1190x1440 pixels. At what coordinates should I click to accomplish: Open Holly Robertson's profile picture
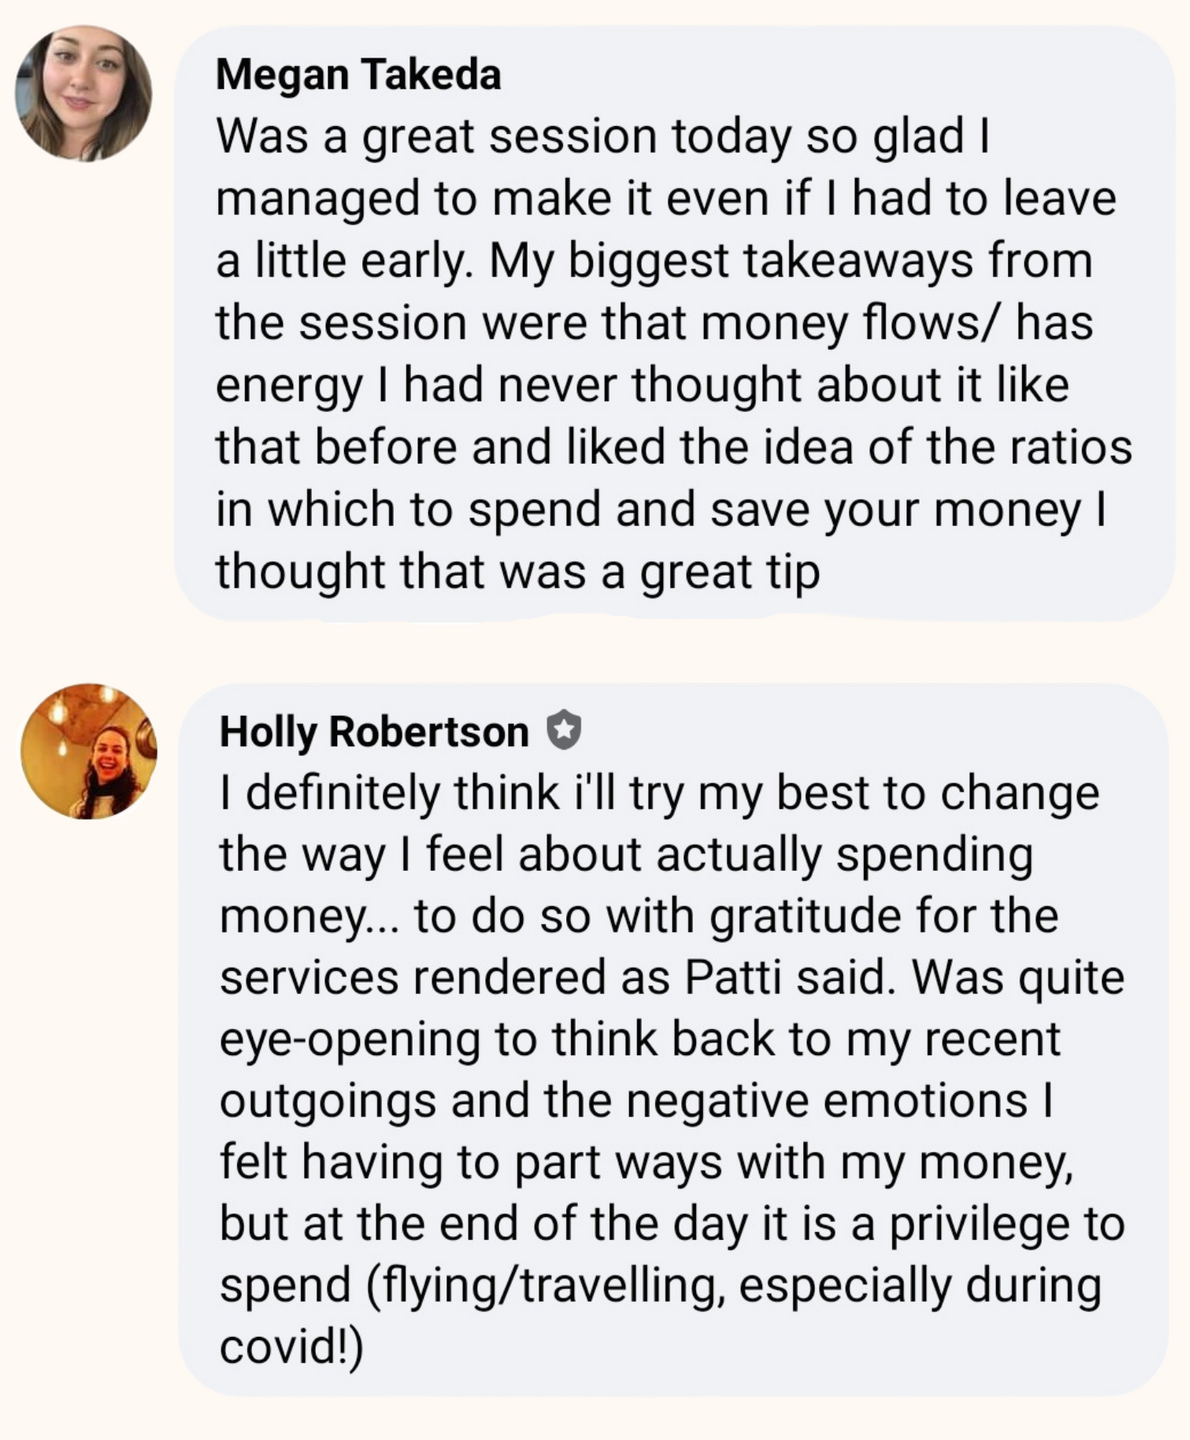click(x=89, y=751)
